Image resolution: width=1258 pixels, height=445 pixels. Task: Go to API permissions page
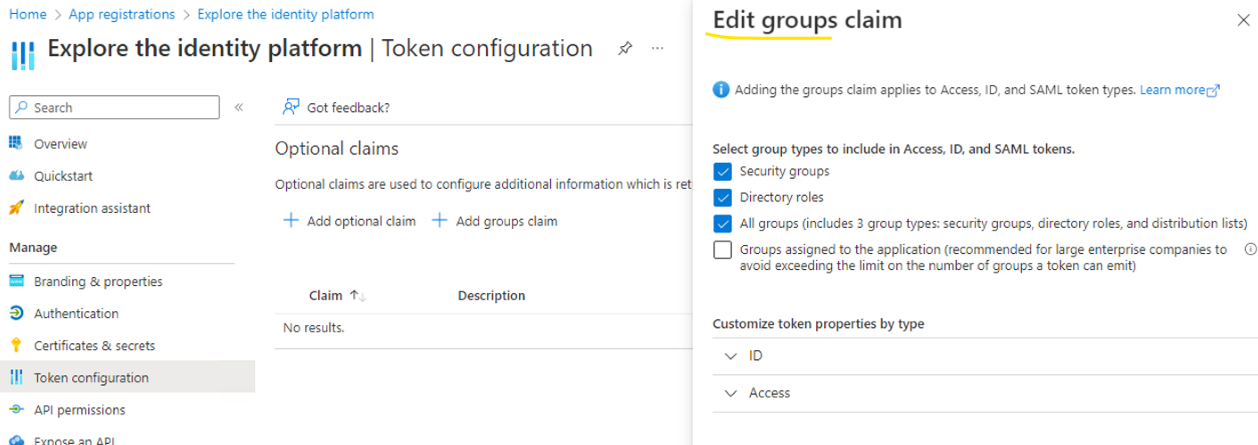[x=79, y=410]
